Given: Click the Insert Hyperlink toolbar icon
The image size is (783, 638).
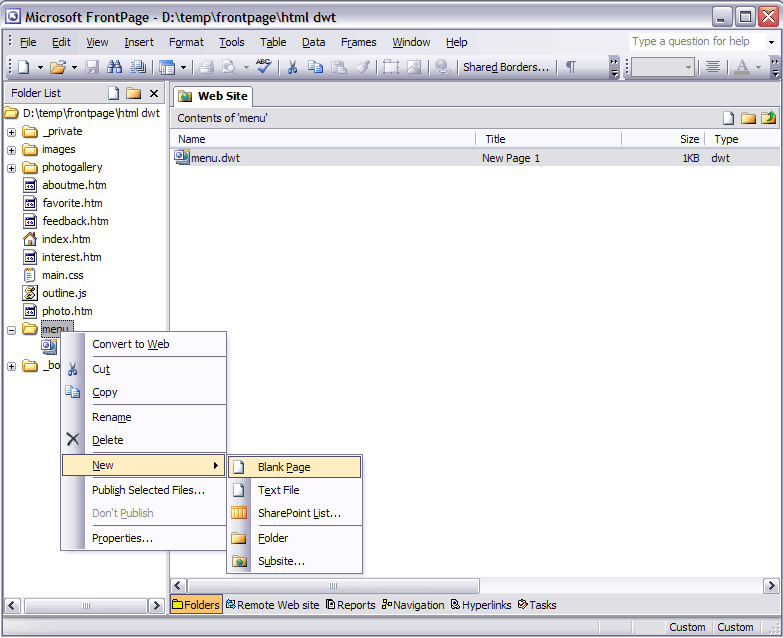Looking at the screenshot, I should [442, 67].
